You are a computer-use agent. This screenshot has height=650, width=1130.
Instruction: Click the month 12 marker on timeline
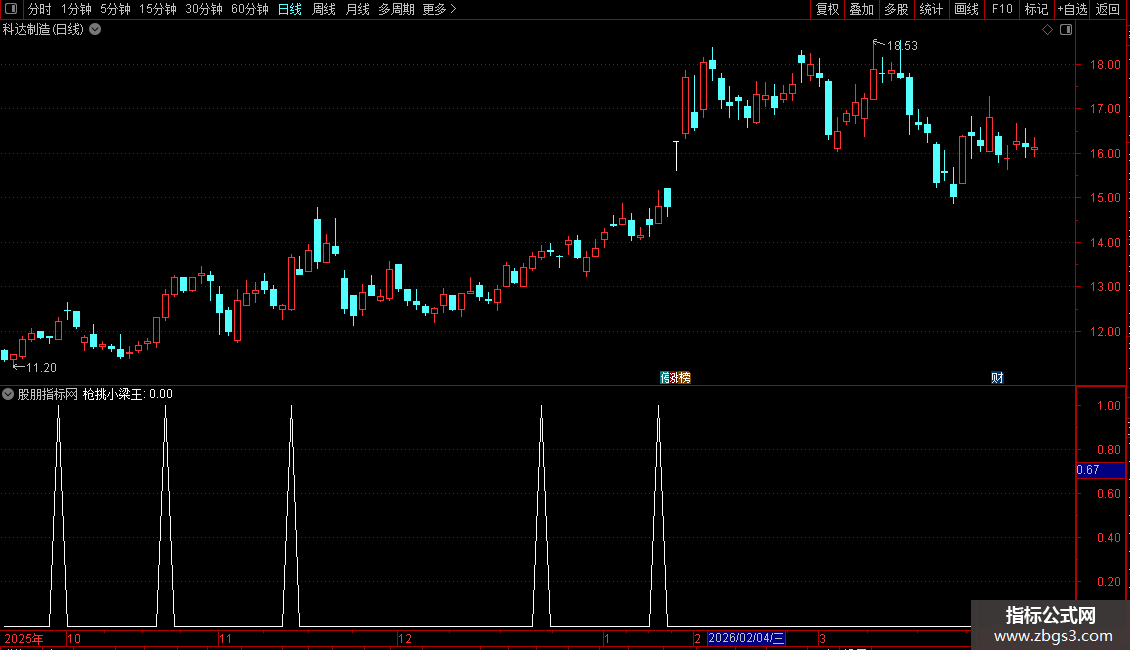(x=405, y=638)
